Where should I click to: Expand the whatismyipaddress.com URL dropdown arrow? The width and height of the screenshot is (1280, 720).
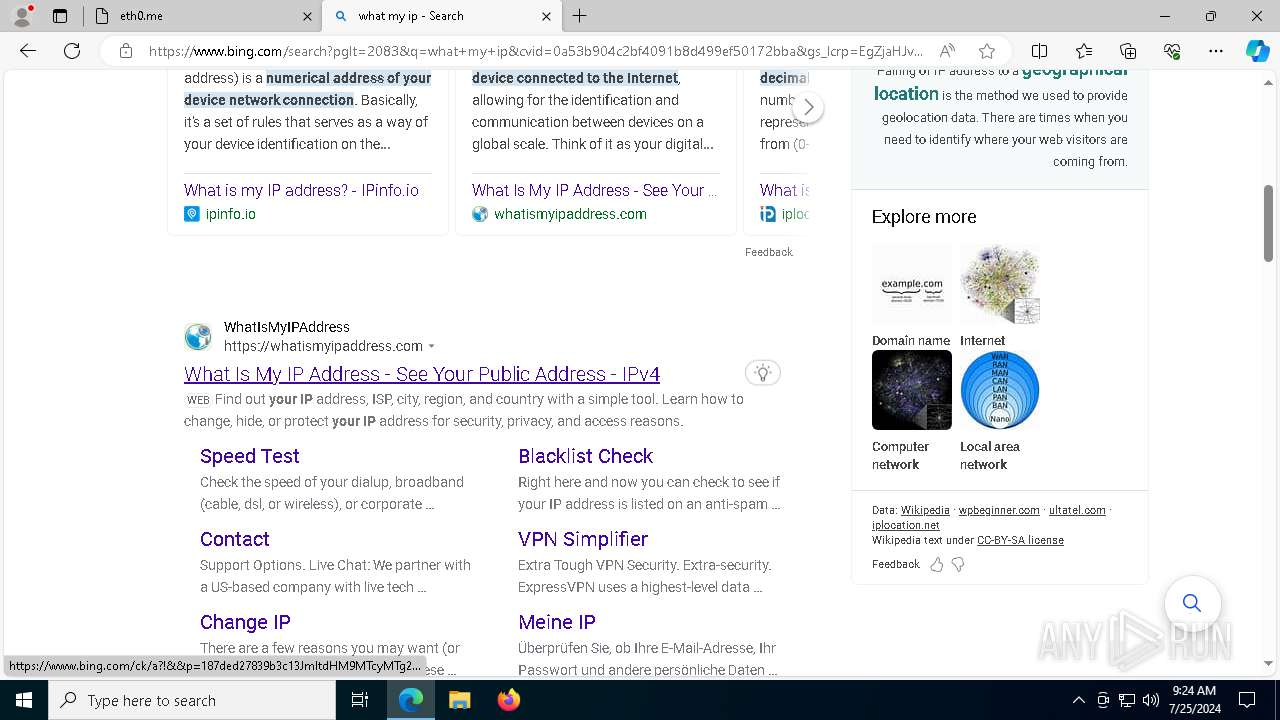[x=432, y=346]
